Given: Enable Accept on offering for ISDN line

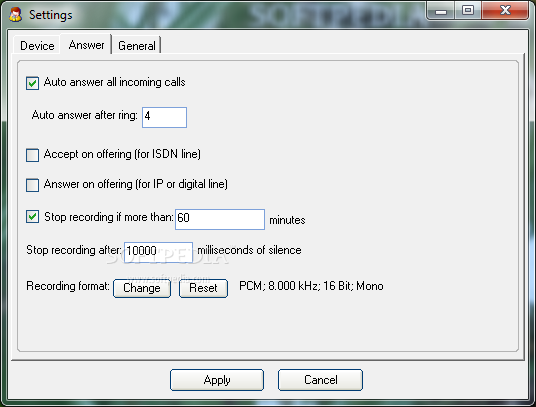Looking at the screenshot, I should [x=32, y=155].
